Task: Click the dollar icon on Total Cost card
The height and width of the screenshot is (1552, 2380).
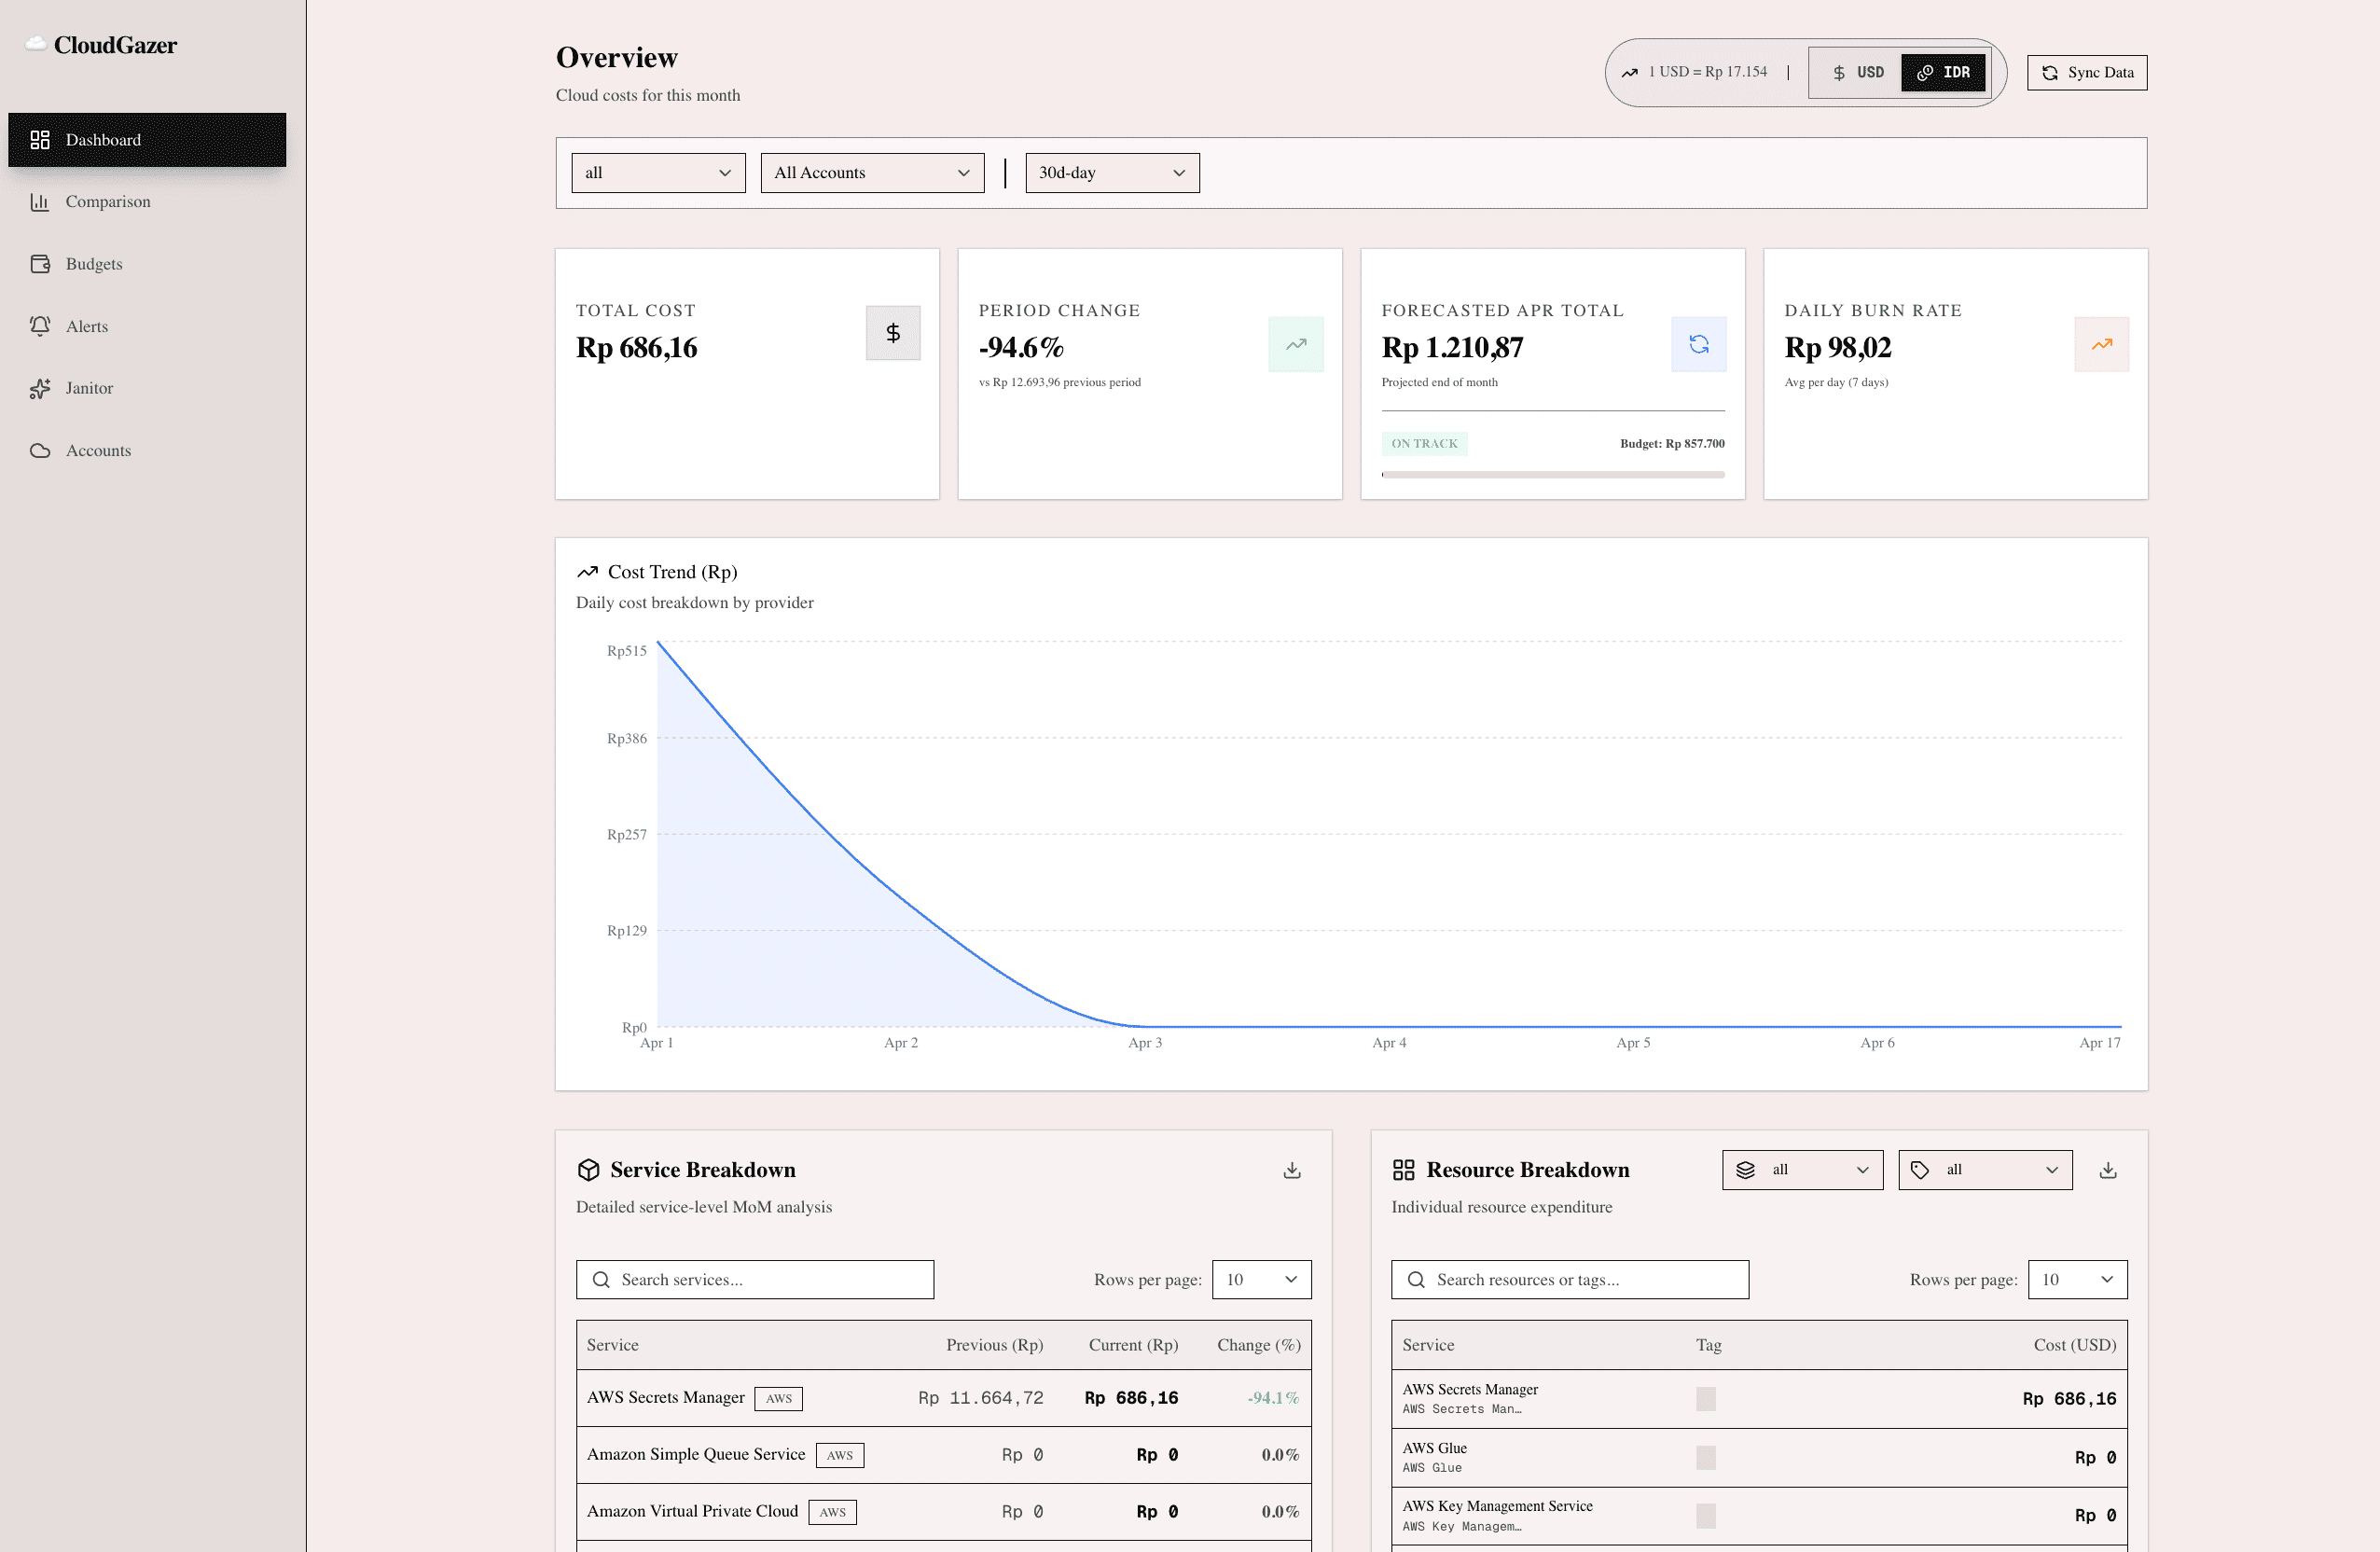Action: pyautogui.click(x=892, y=333)
